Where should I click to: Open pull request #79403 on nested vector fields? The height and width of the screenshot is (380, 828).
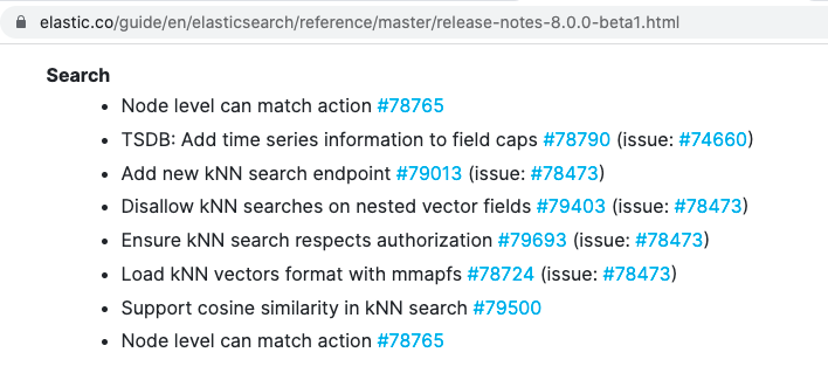[571, 206]
